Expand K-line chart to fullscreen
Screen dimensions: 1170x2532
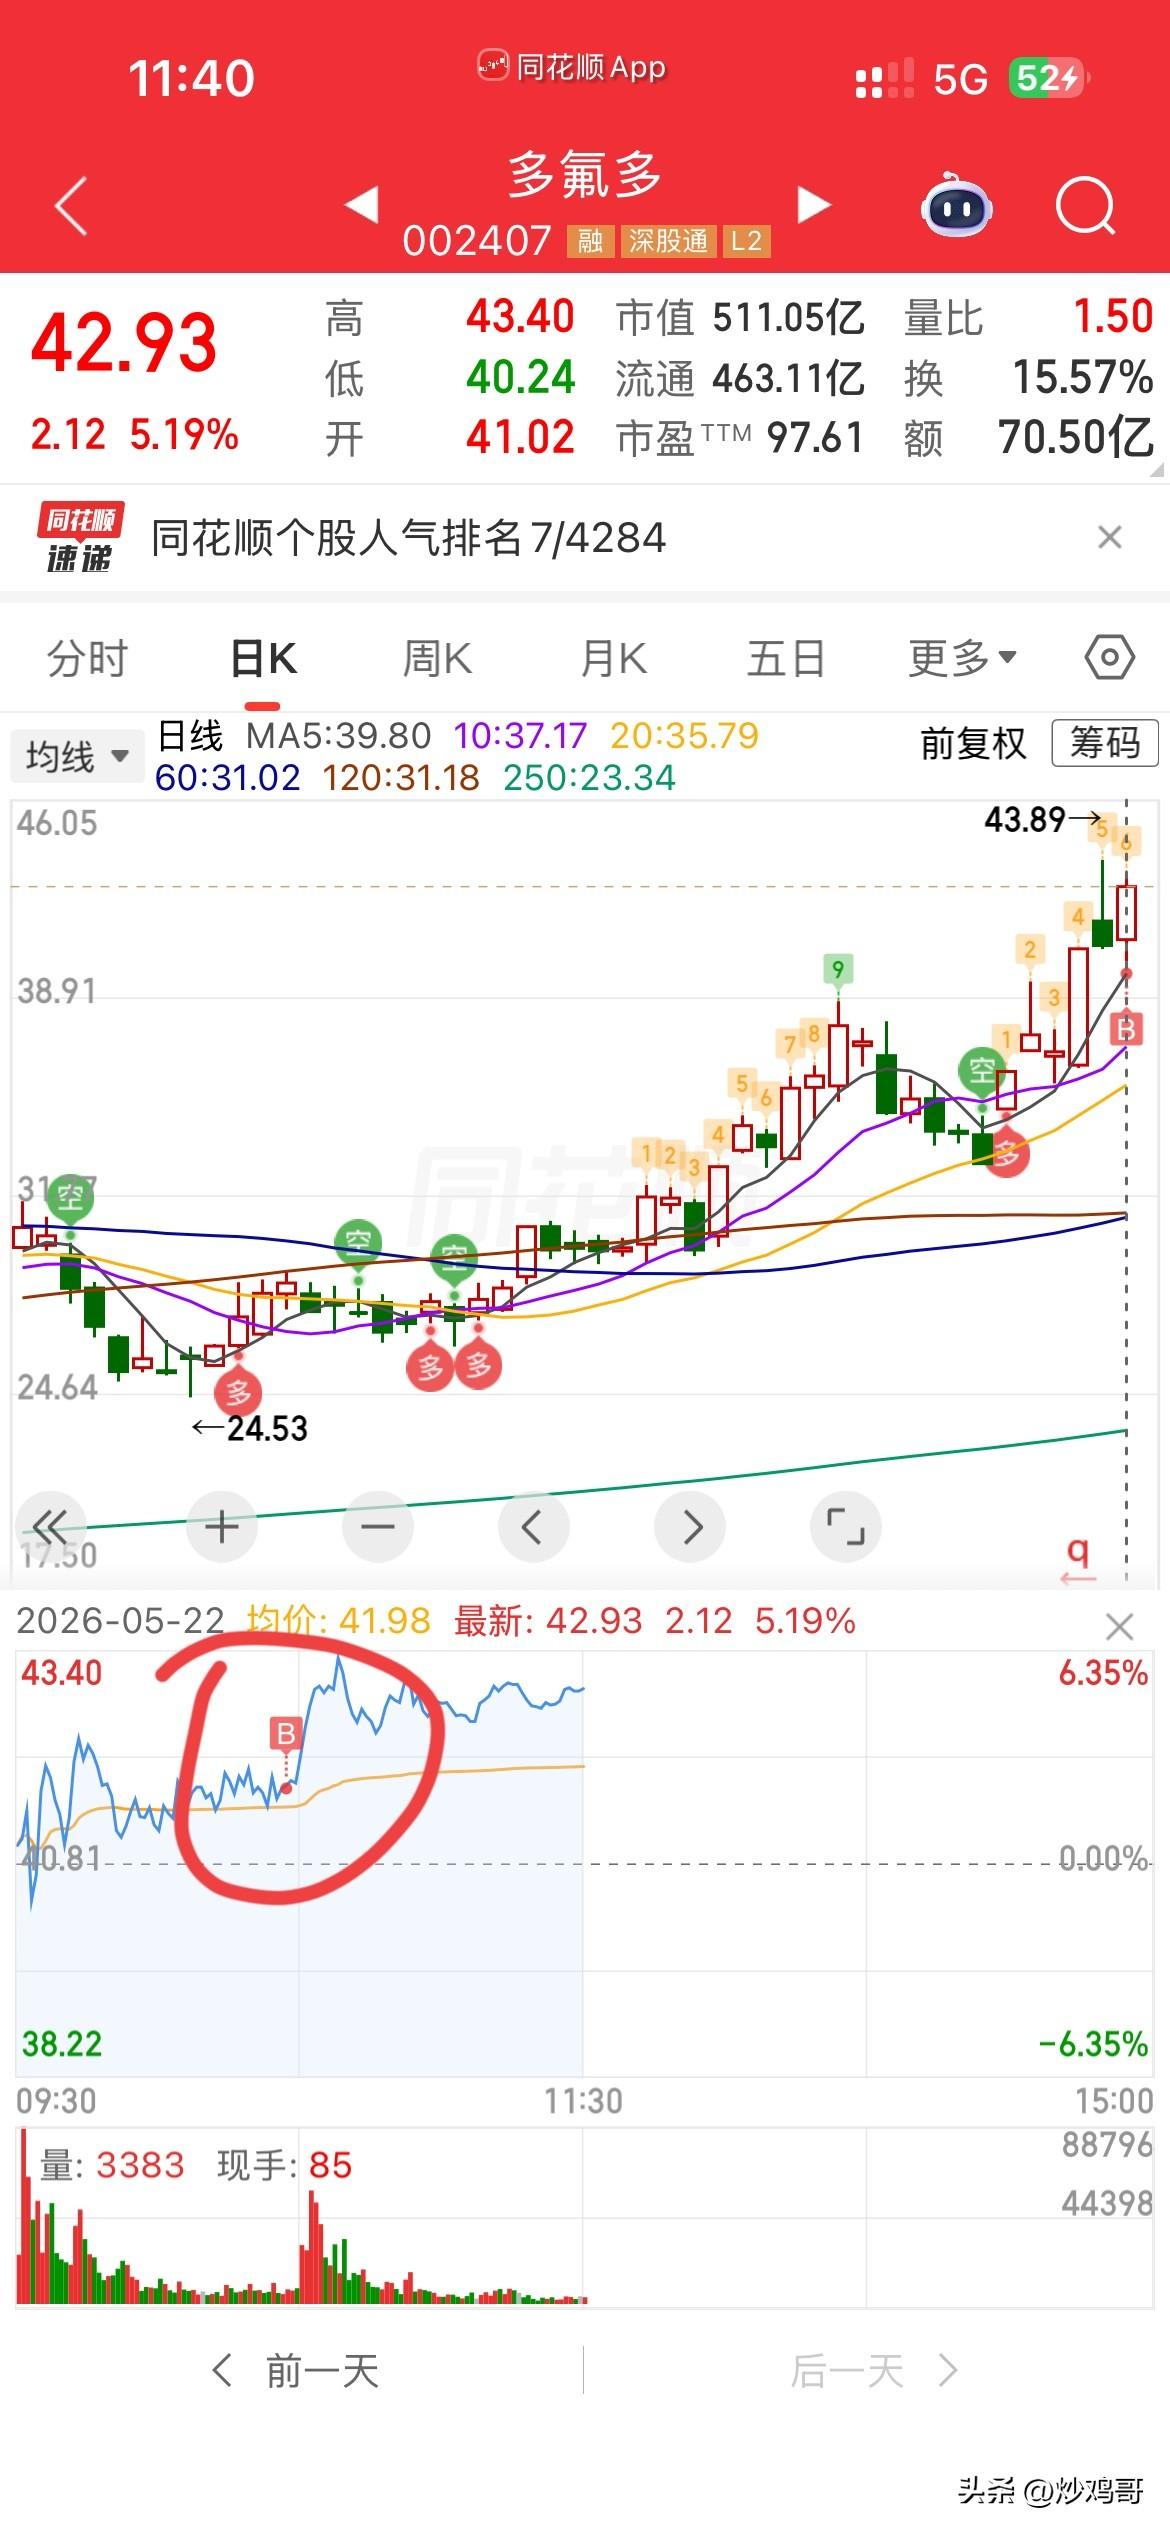tap(846, 1527)
